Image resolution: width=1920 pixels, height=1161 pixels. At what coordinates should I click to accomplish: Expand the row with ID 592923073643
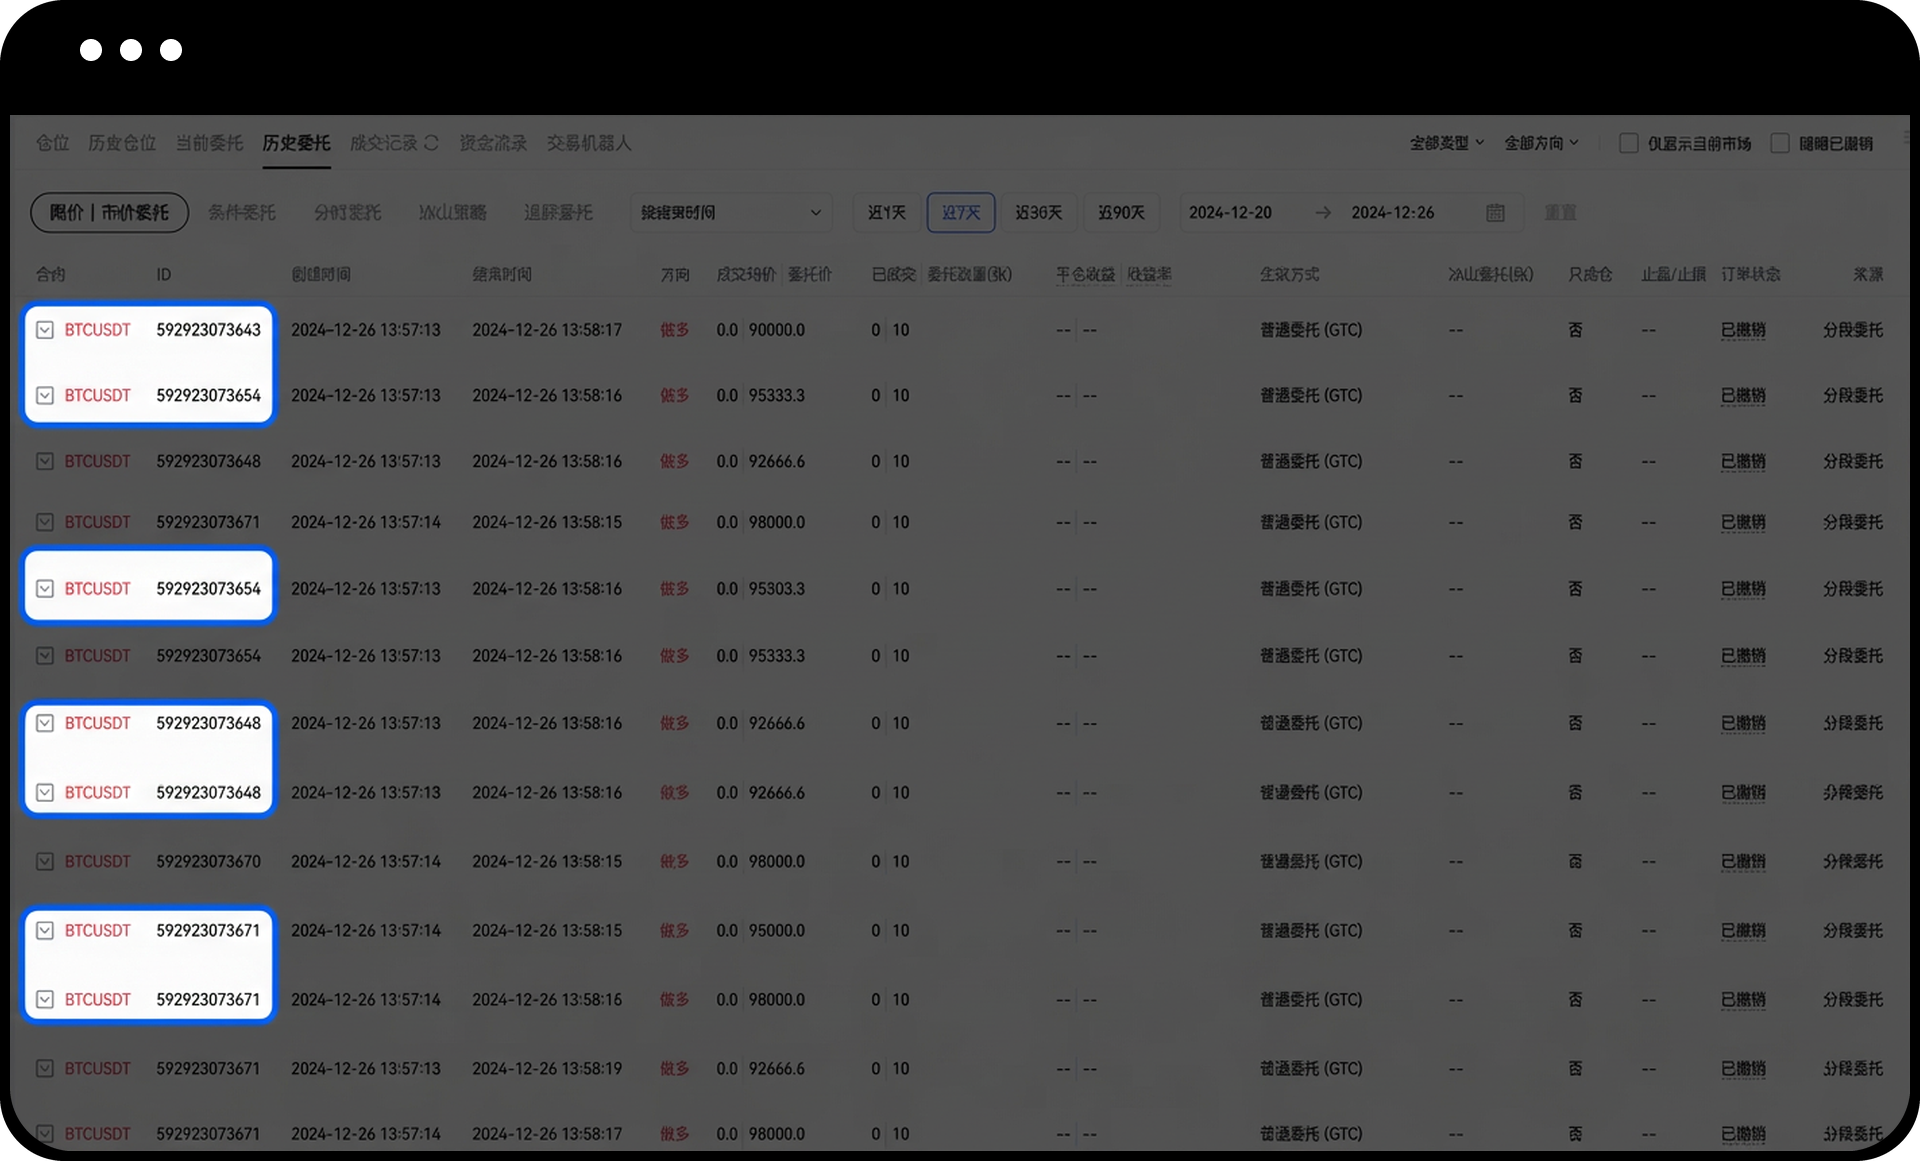click(x=45, y=330)
